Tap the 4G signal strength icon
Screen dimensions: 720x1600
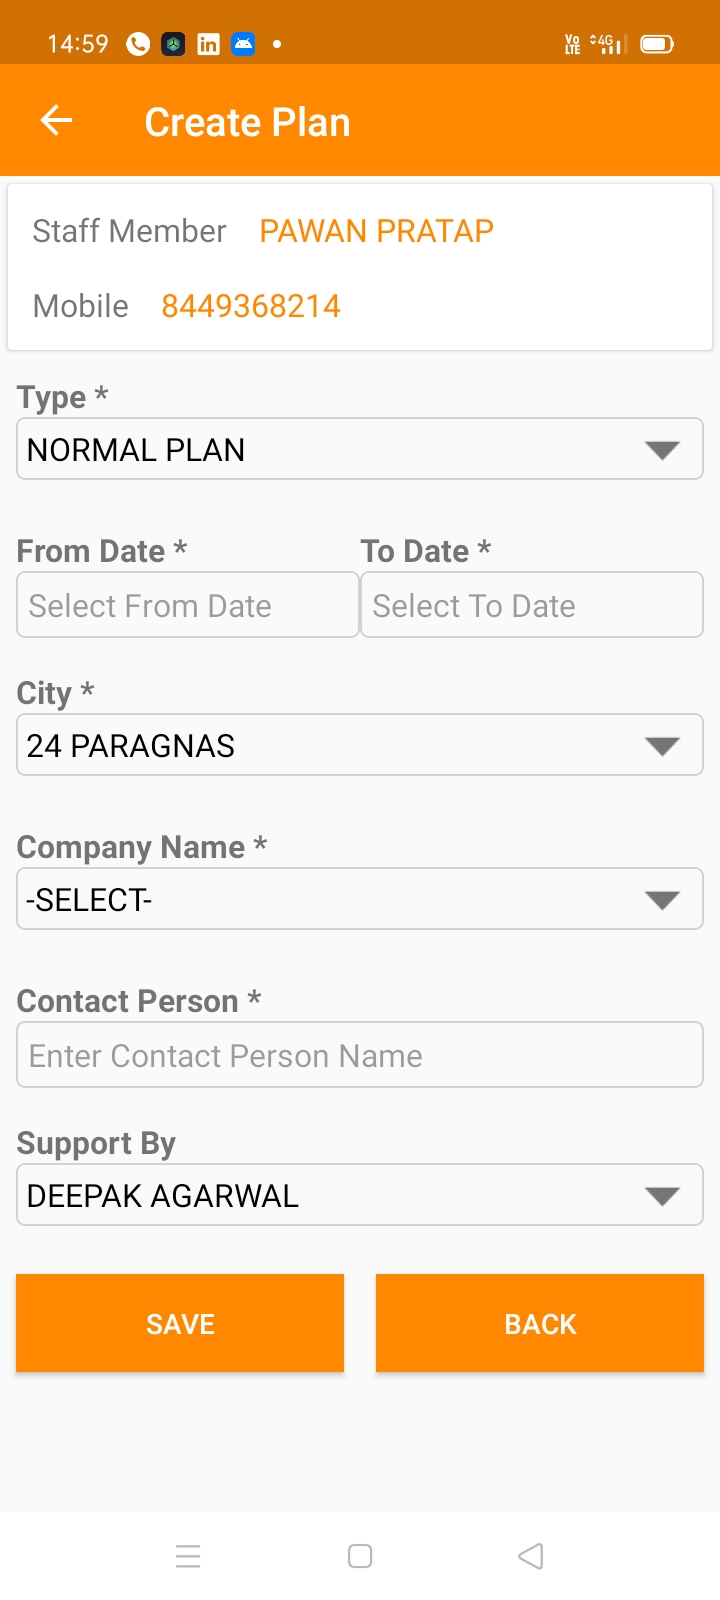pos(606,44)
